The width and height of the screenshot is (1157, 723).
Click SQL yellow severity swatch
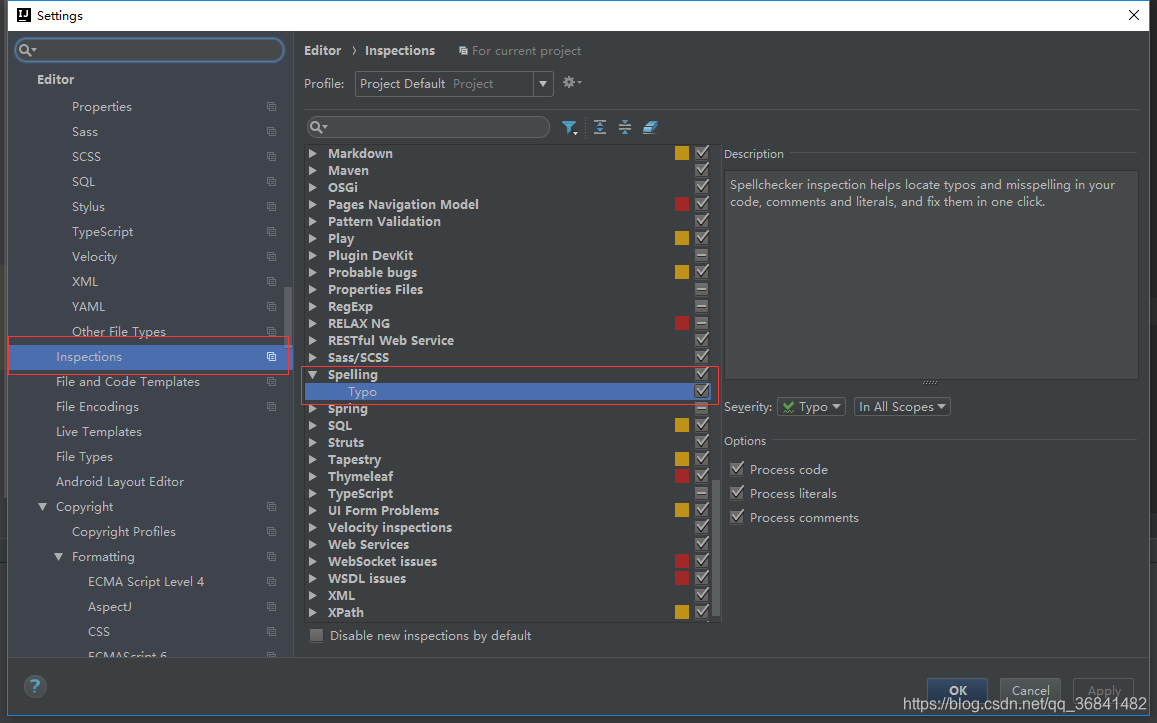point(682,425)
